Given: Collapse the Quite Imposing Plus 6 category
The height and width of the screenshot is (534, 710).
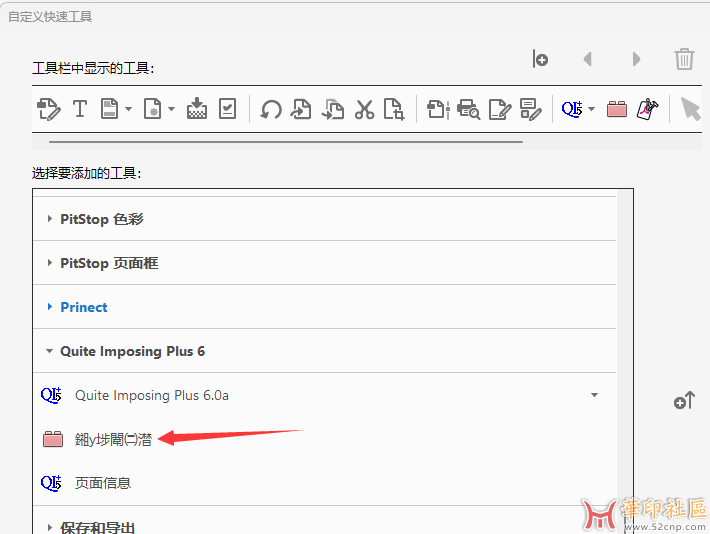Looking at the screenshot, I should click(x=131, y=351).
